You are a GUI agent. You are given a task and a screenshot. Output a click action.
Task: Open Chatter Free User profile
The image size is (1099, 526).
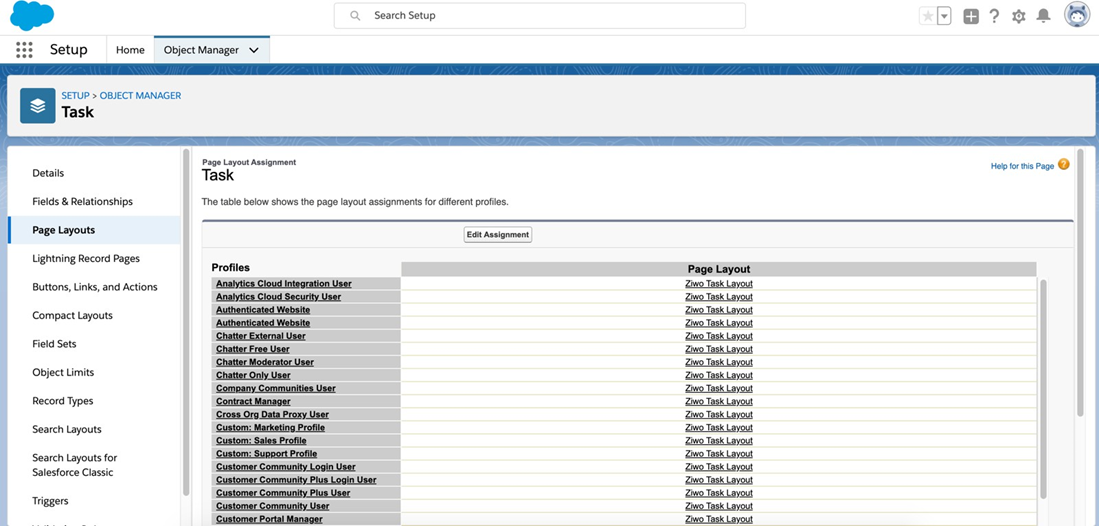[x=252, y=349]
